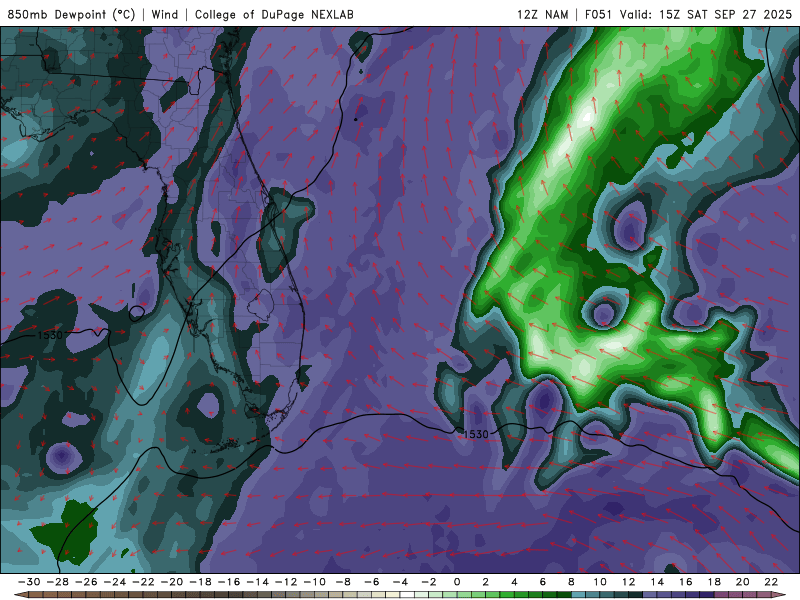
Task: Click the "-24" color scale label
Action: click(114, 582)
